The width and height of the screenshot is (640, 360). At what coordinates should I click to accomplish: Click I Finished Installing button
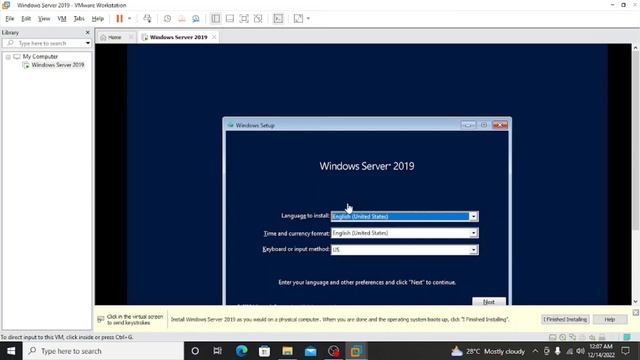coord(565,319)
